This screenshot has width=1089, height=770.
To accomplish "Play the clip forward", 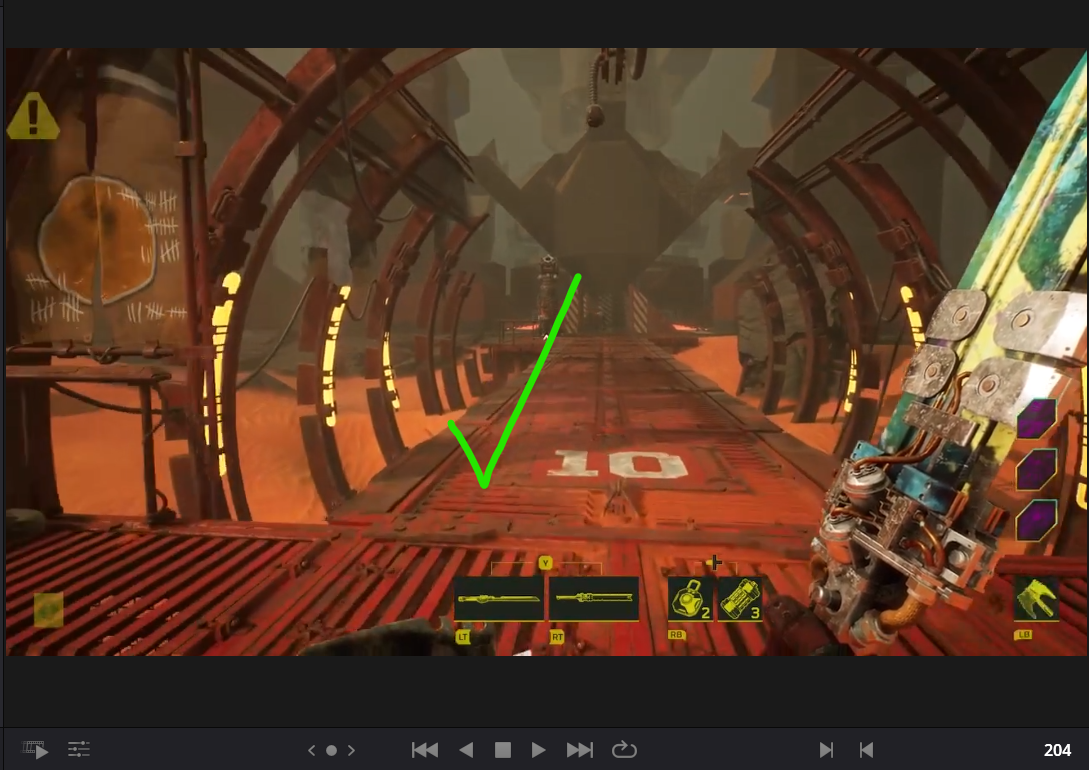I will (538, 750).
